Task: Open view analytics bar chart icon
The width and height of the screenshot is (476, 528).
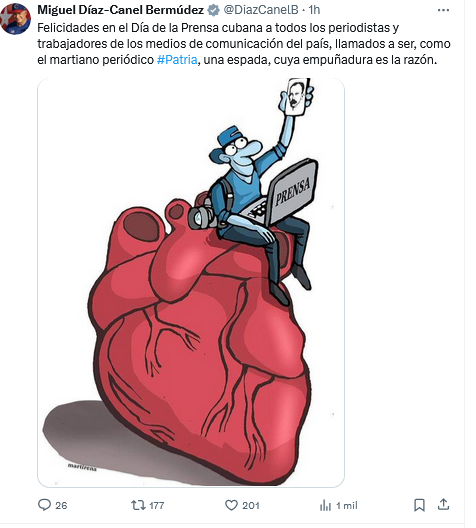Action: coord(325,505)
